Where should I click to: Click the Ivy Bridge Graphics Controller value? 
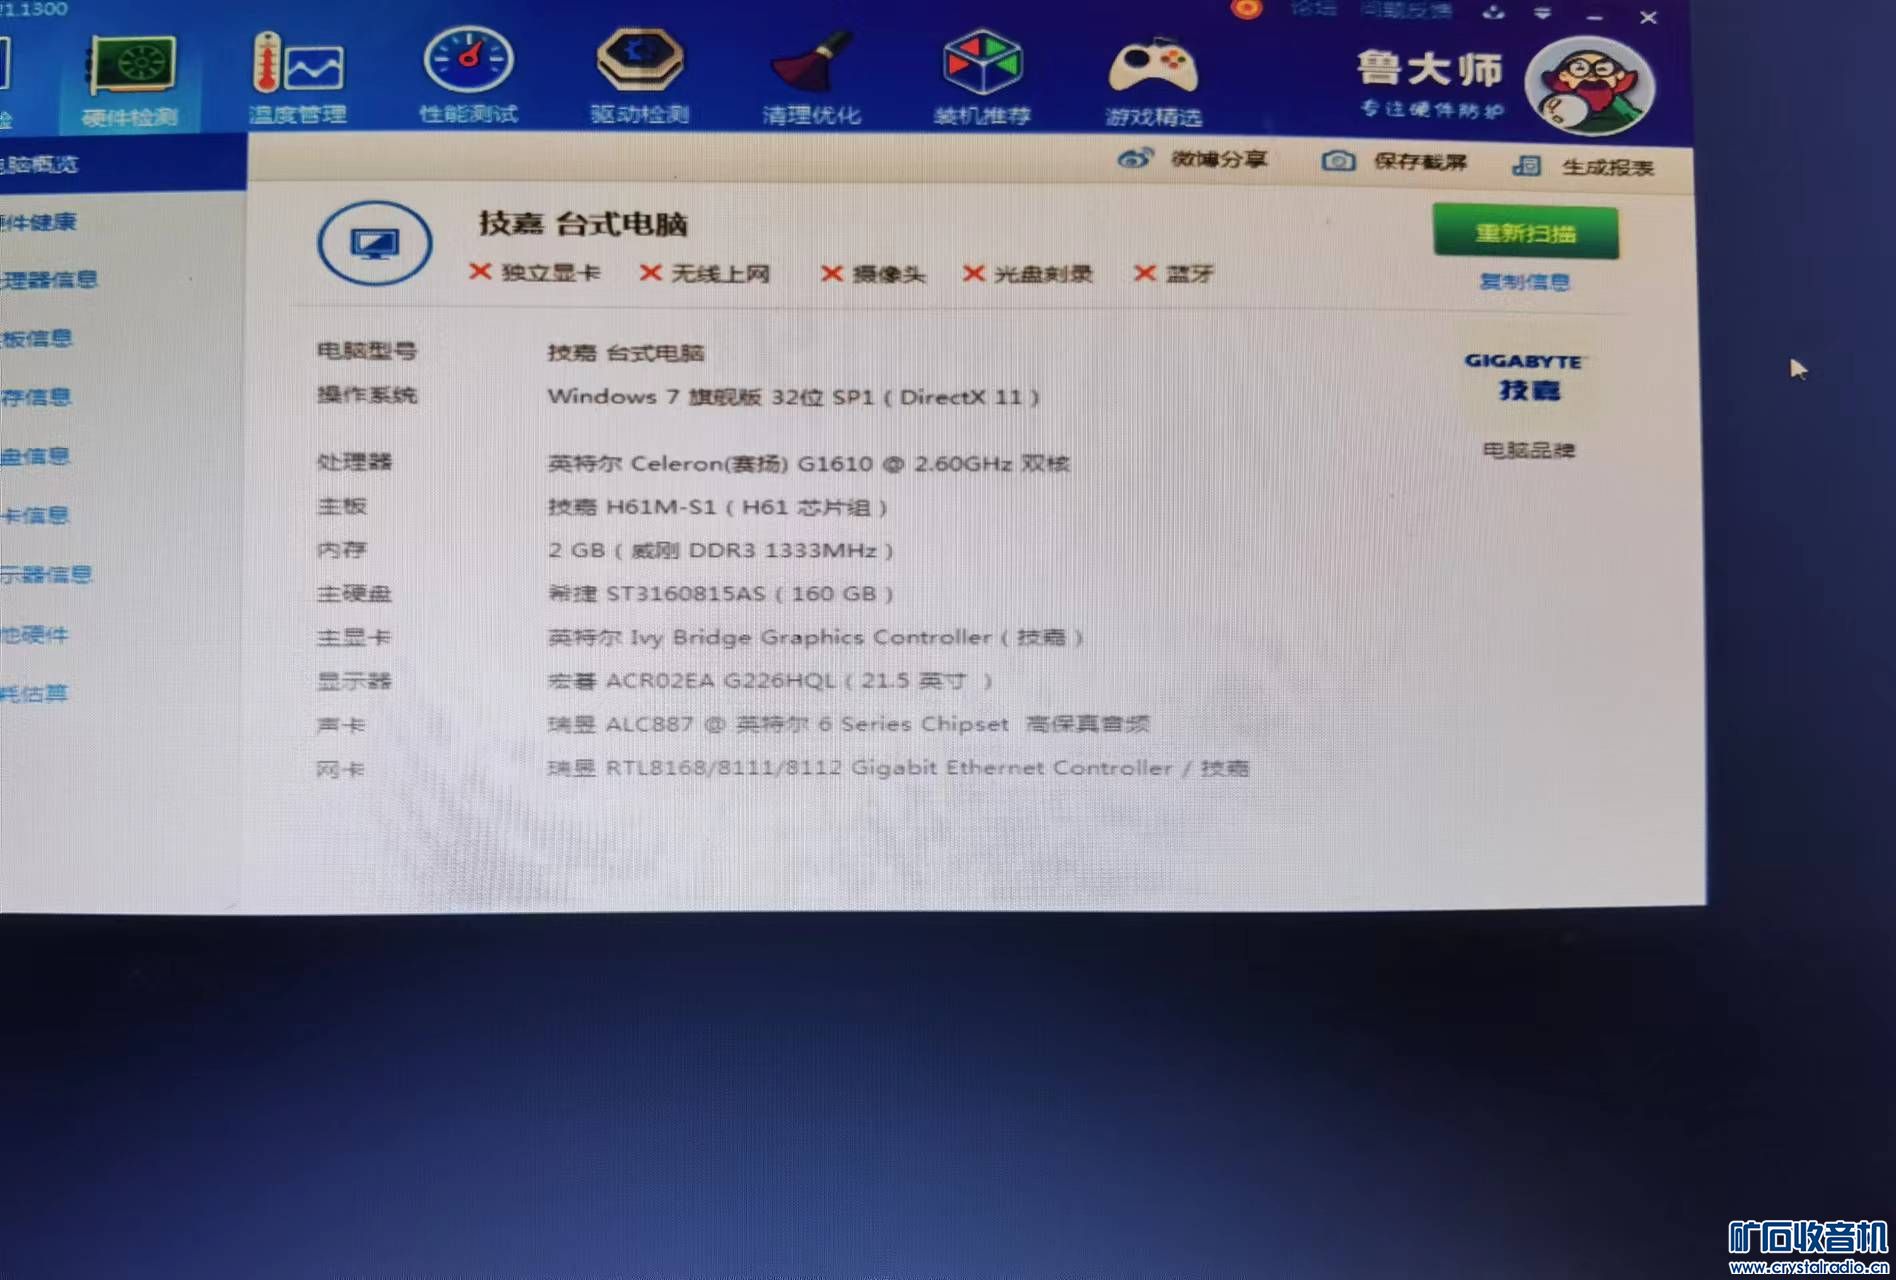tap(815, 637)
